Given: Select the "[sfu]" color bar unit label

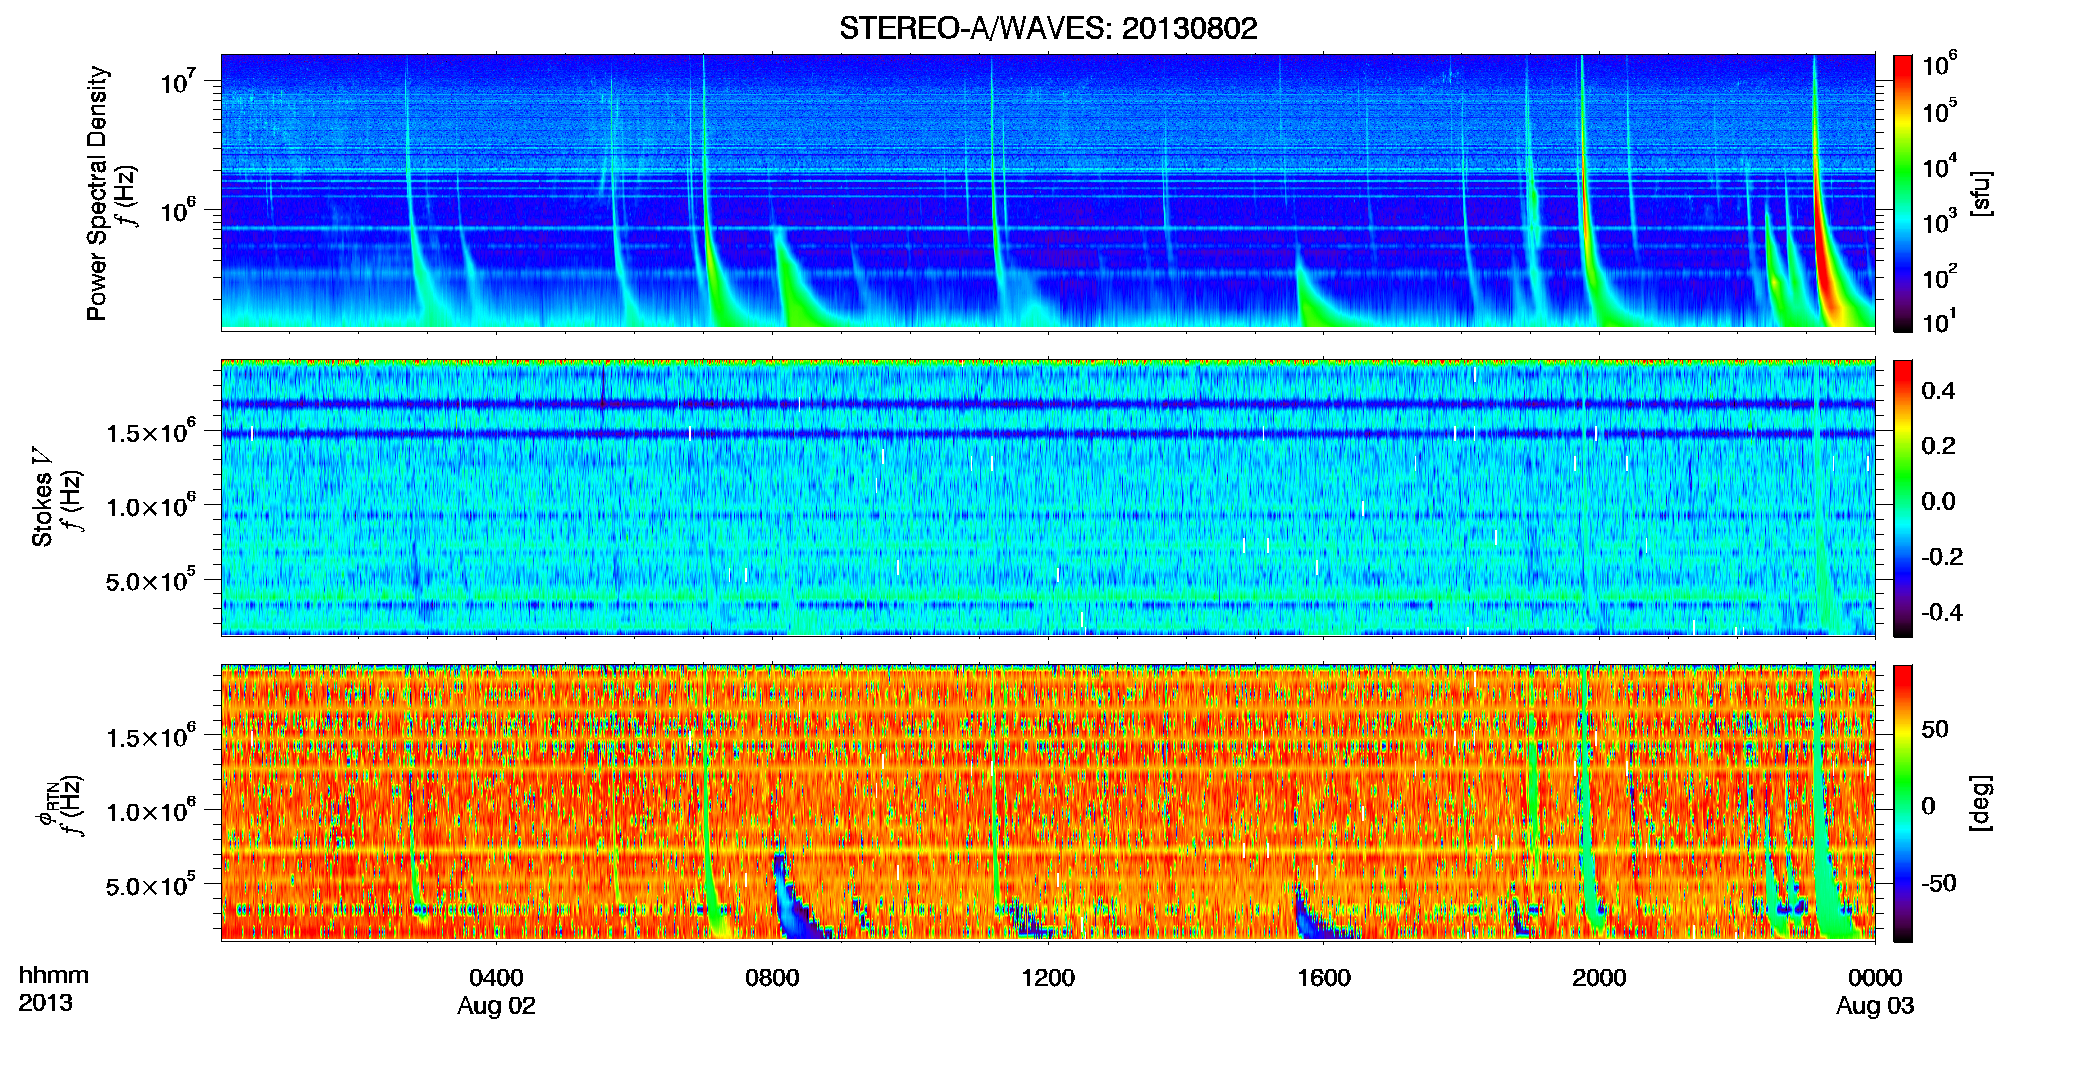Looking at the screenshot, I should [1981, 193].
